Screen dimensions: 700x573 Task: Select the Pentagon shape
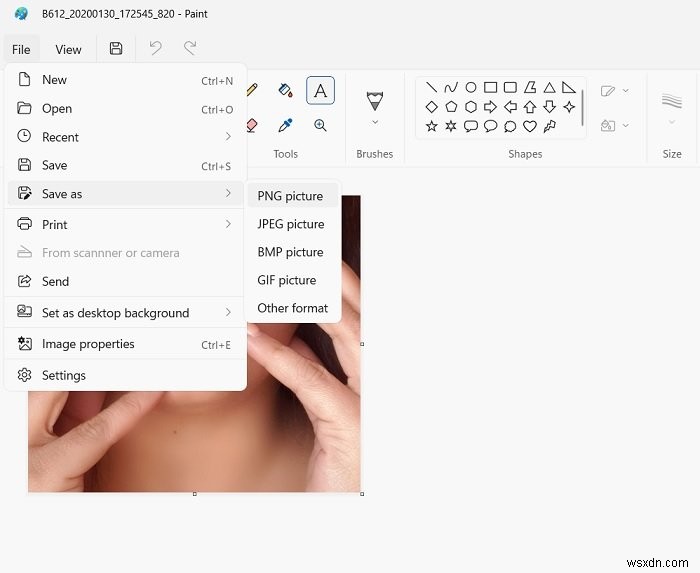(x=451, y=107)
